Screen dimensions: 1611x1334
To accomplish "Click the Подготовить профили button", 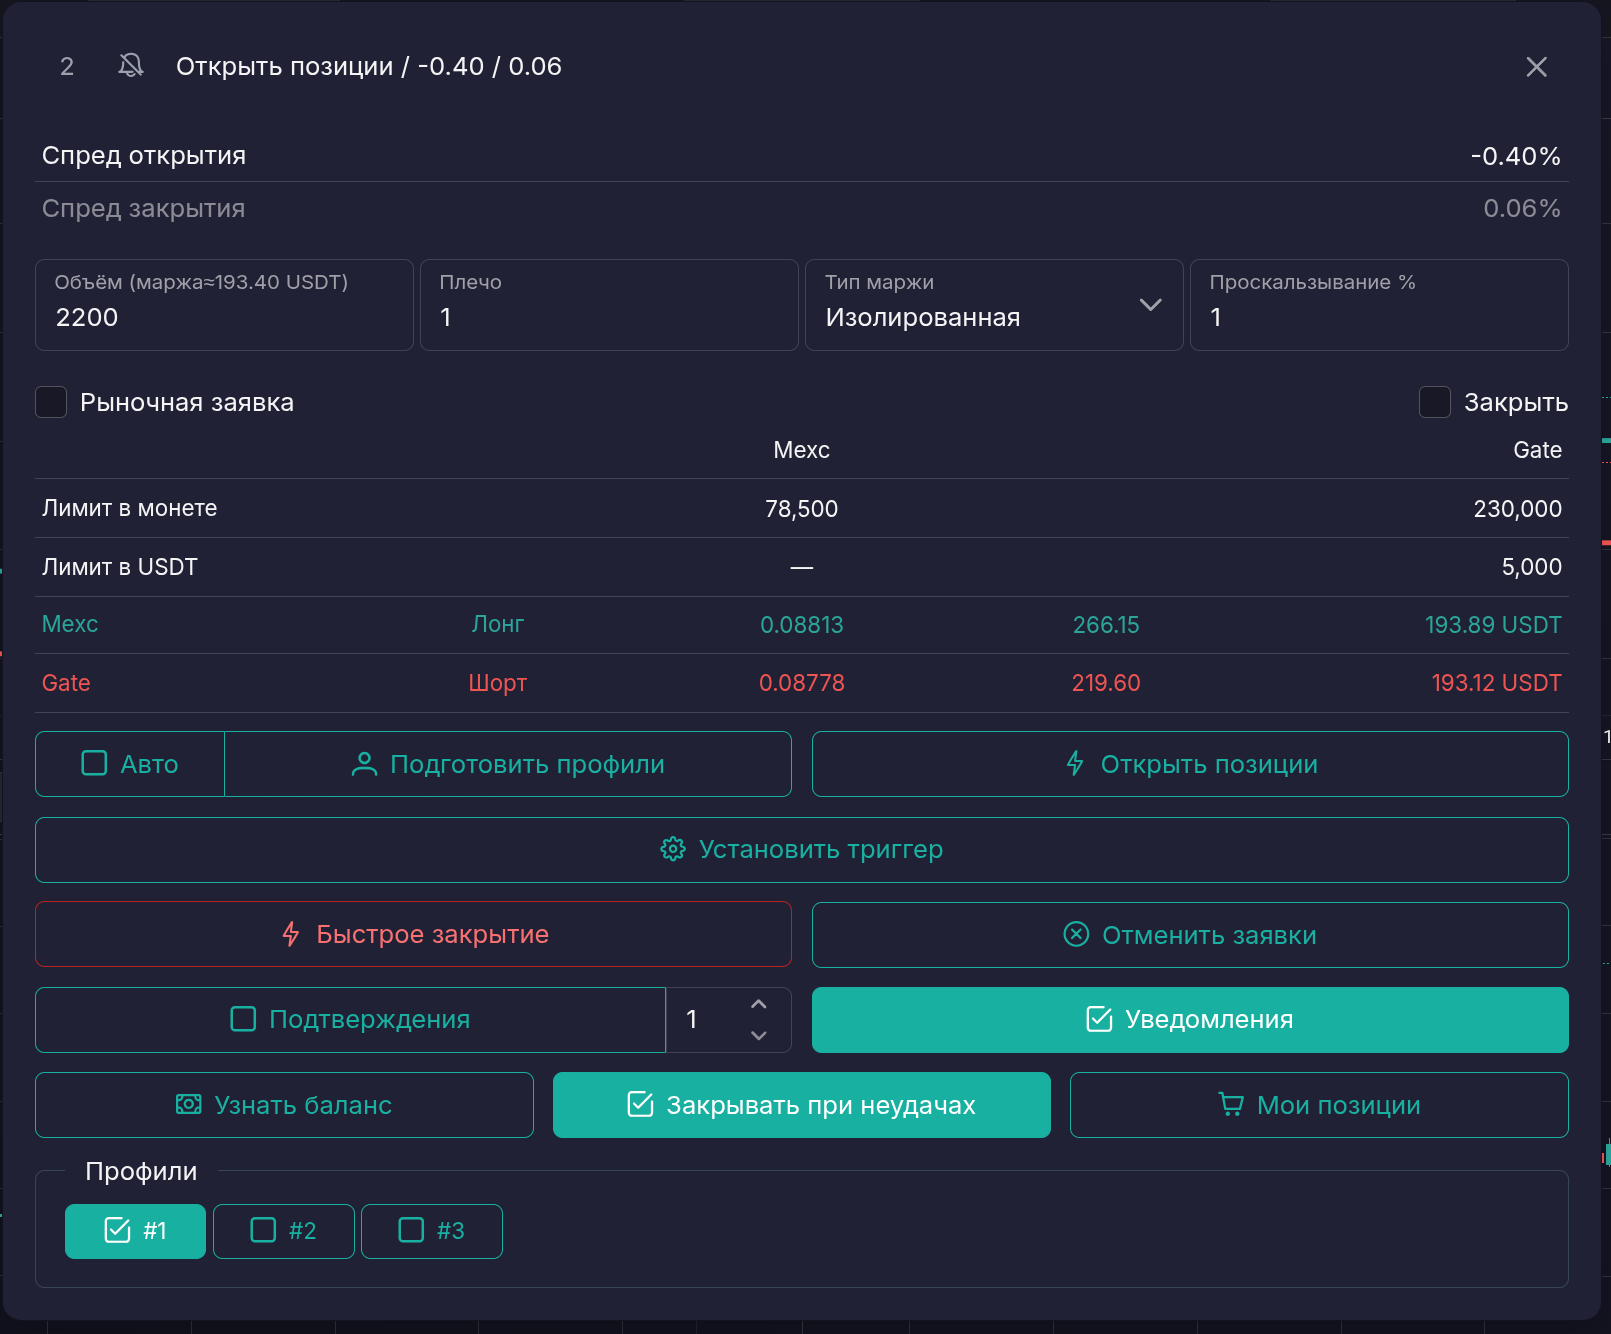I will (x=508, y=764).
